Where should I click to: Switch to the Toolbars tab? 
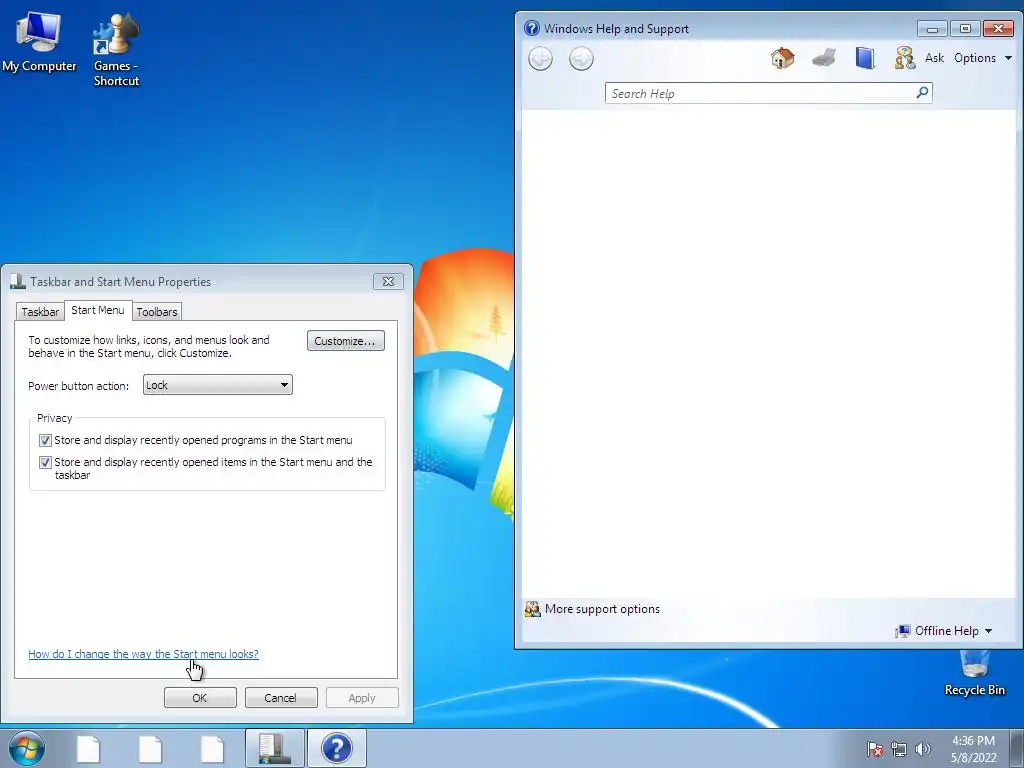point(157,312)
